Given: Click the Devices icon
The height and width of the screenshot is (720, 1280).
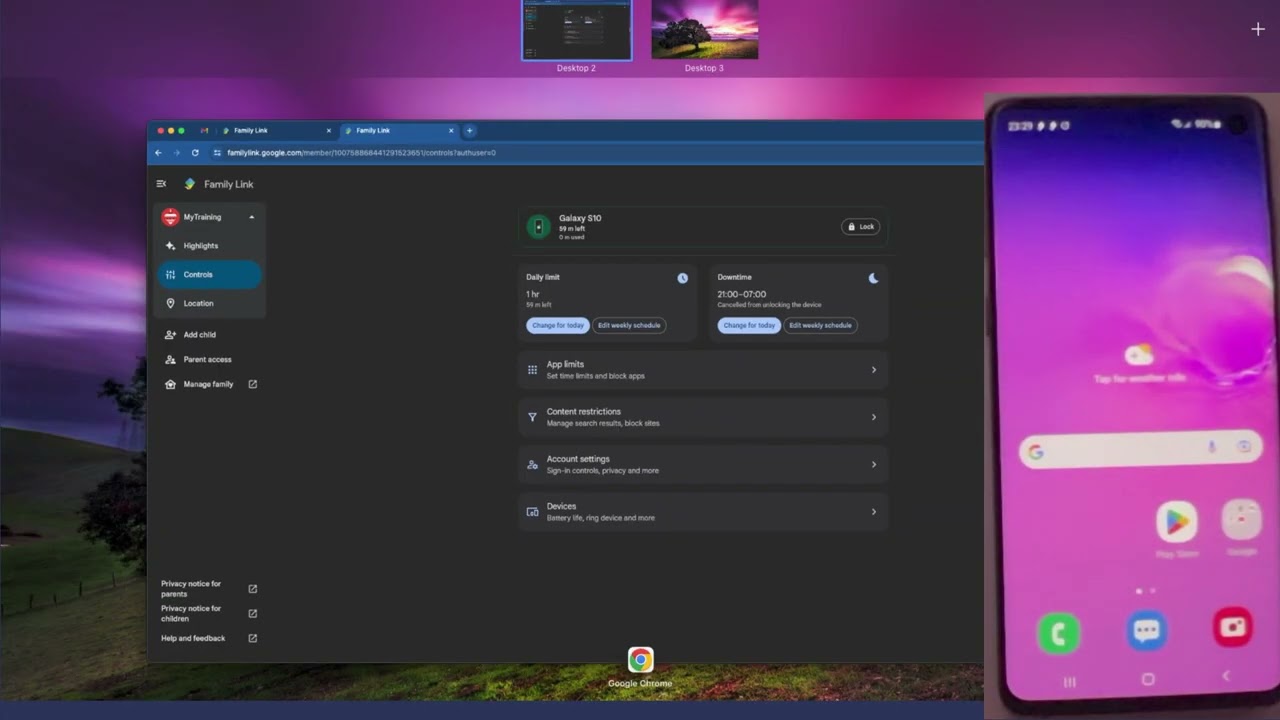Looking at the screenshot, I should coord(532,512).
